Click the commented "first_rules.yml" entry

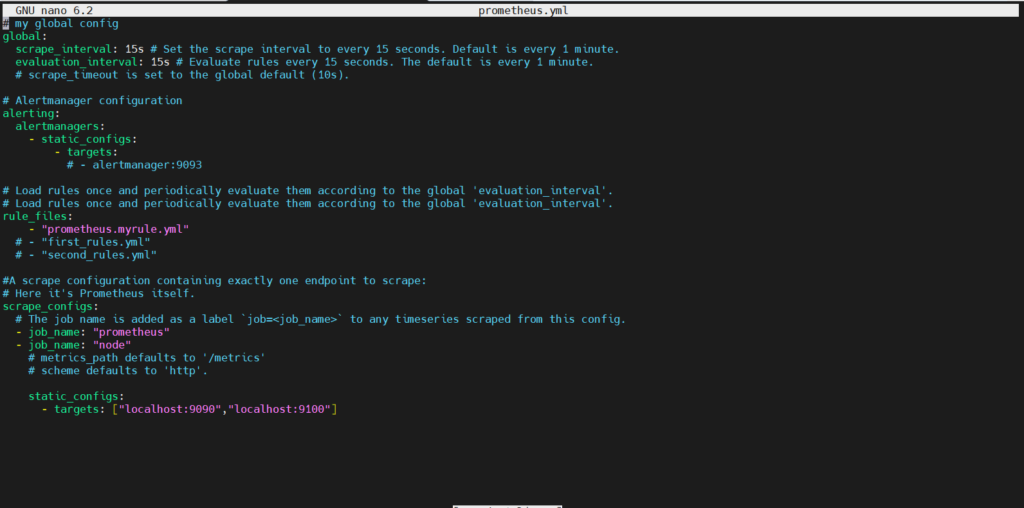(95, 242)
